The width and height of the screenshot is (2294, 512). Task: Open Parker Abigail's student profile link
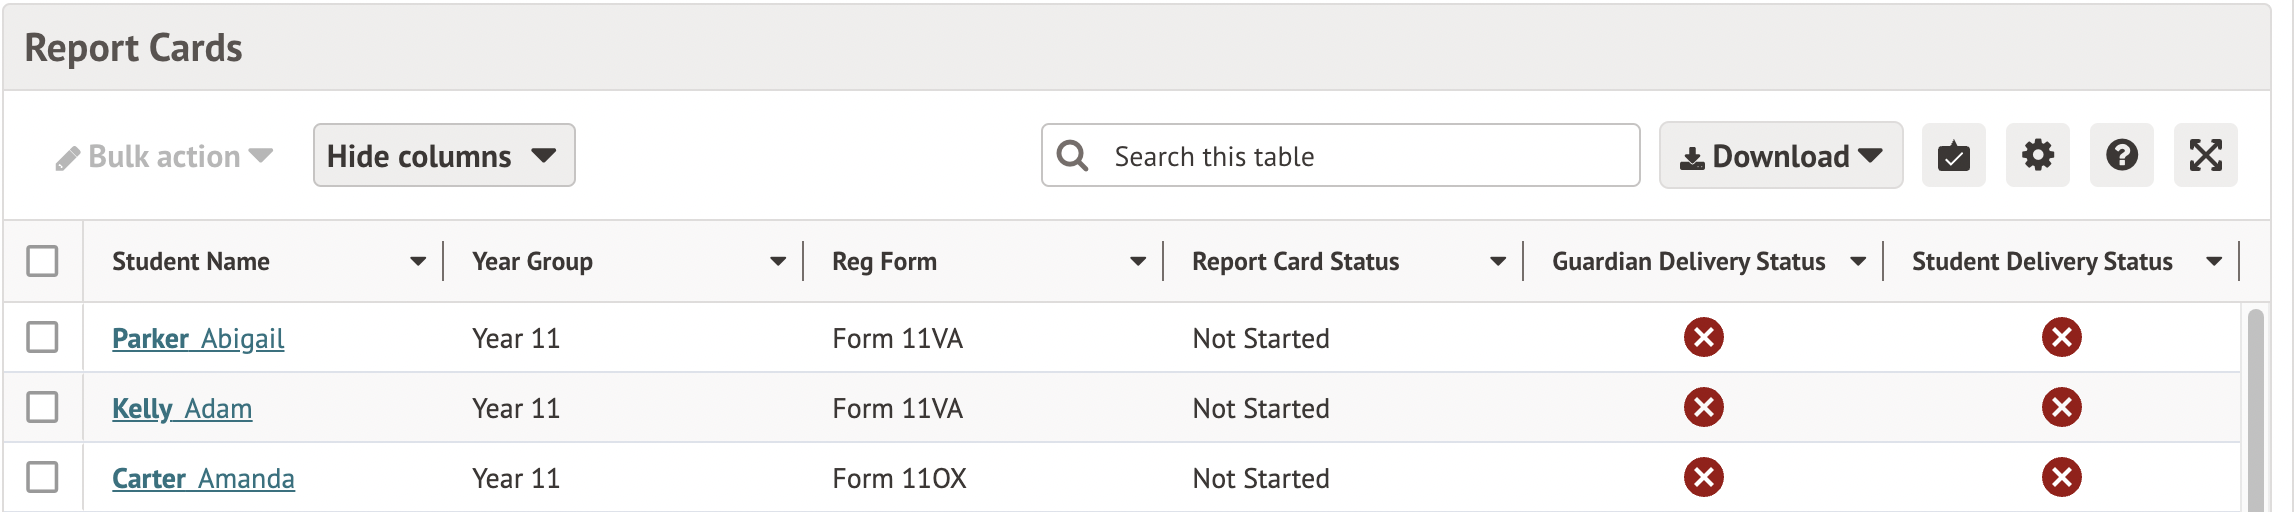tap(198, 339)
